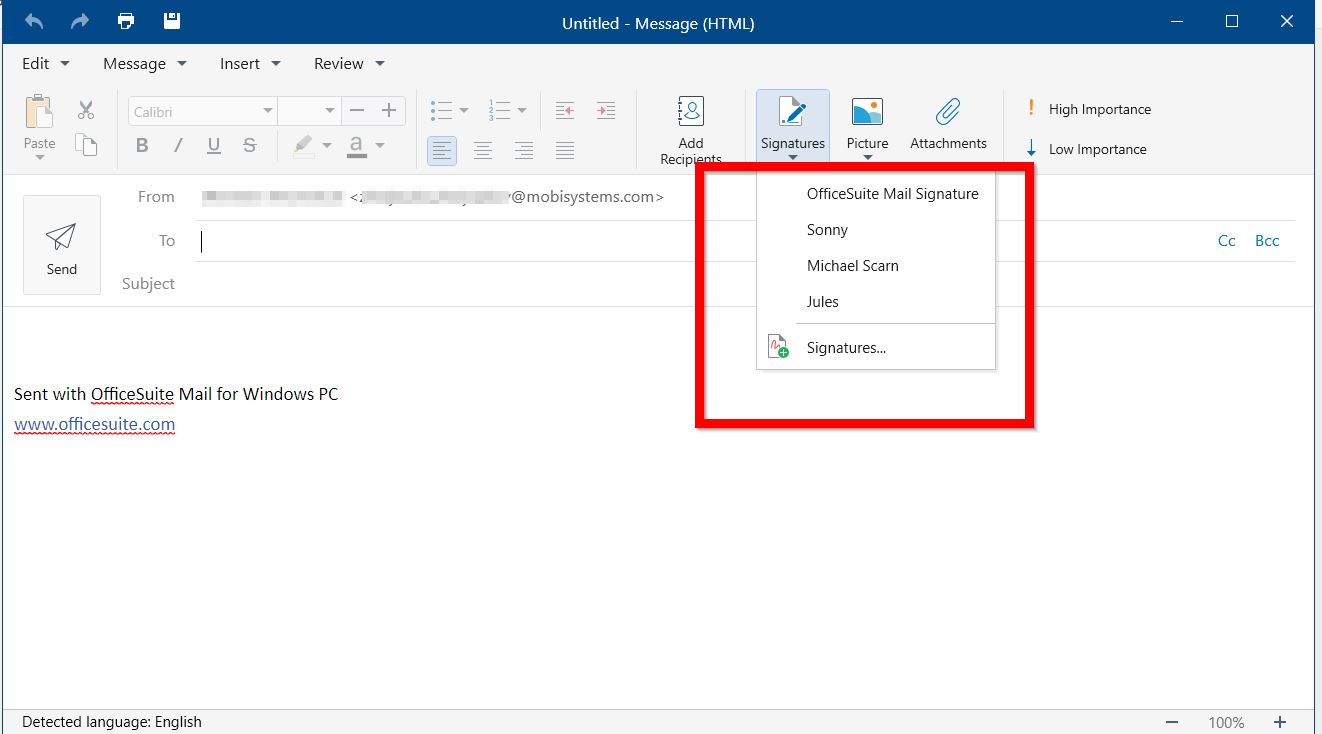Zoom out with the minus button
Image resolution: width=1322 pixels, height=734 pixels.
point(1171,722)
